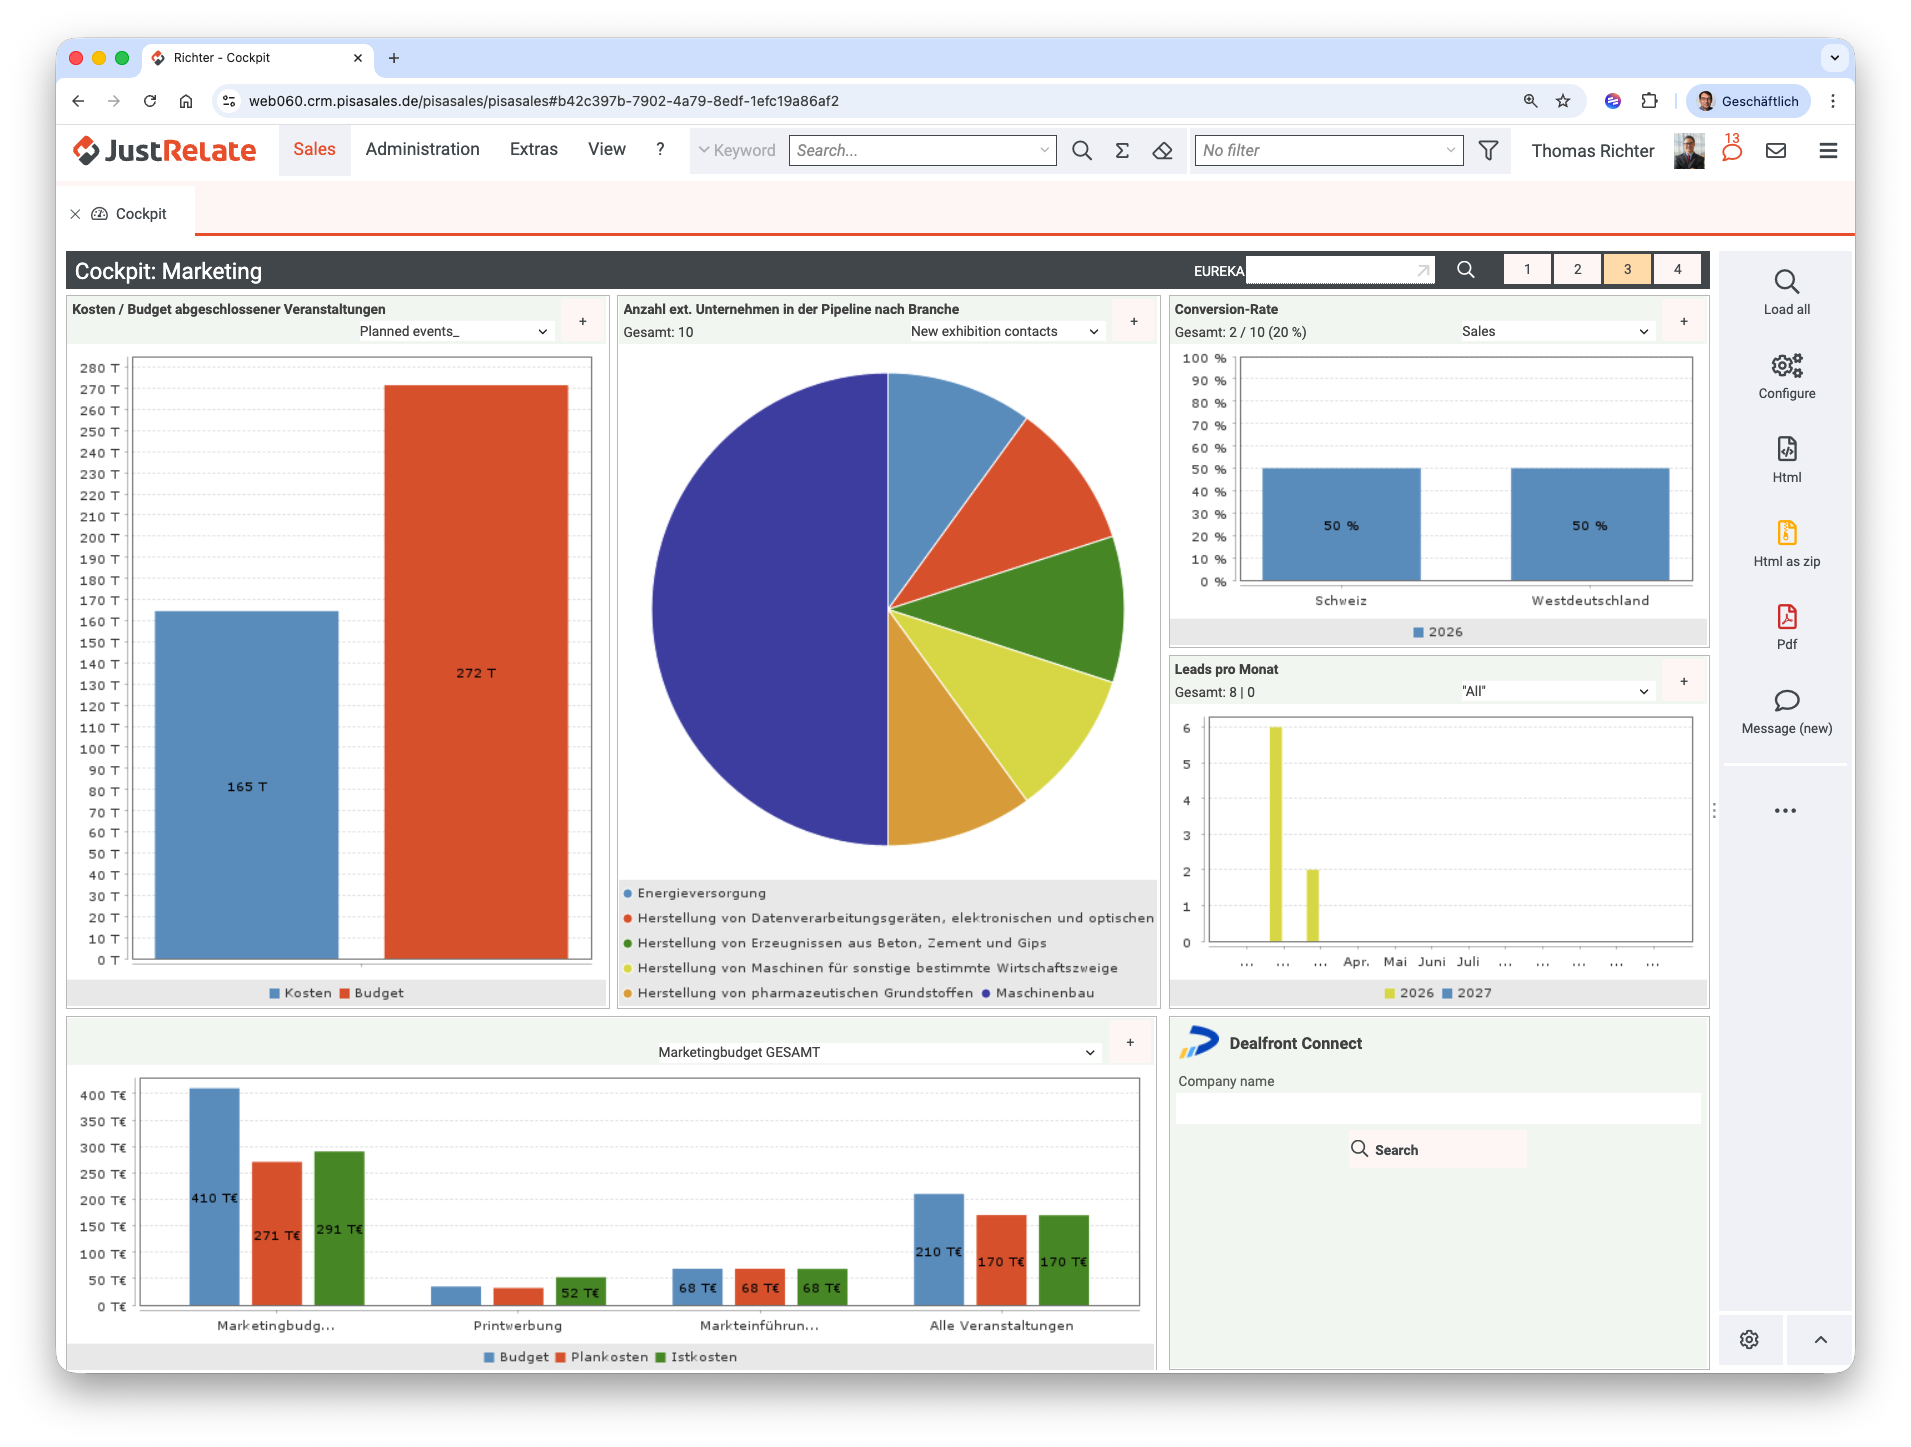The image size is (1911, 1447).
Task: Click the Istkosten legend swatch
Action: pyautogui.click(x=660, y=1358)
